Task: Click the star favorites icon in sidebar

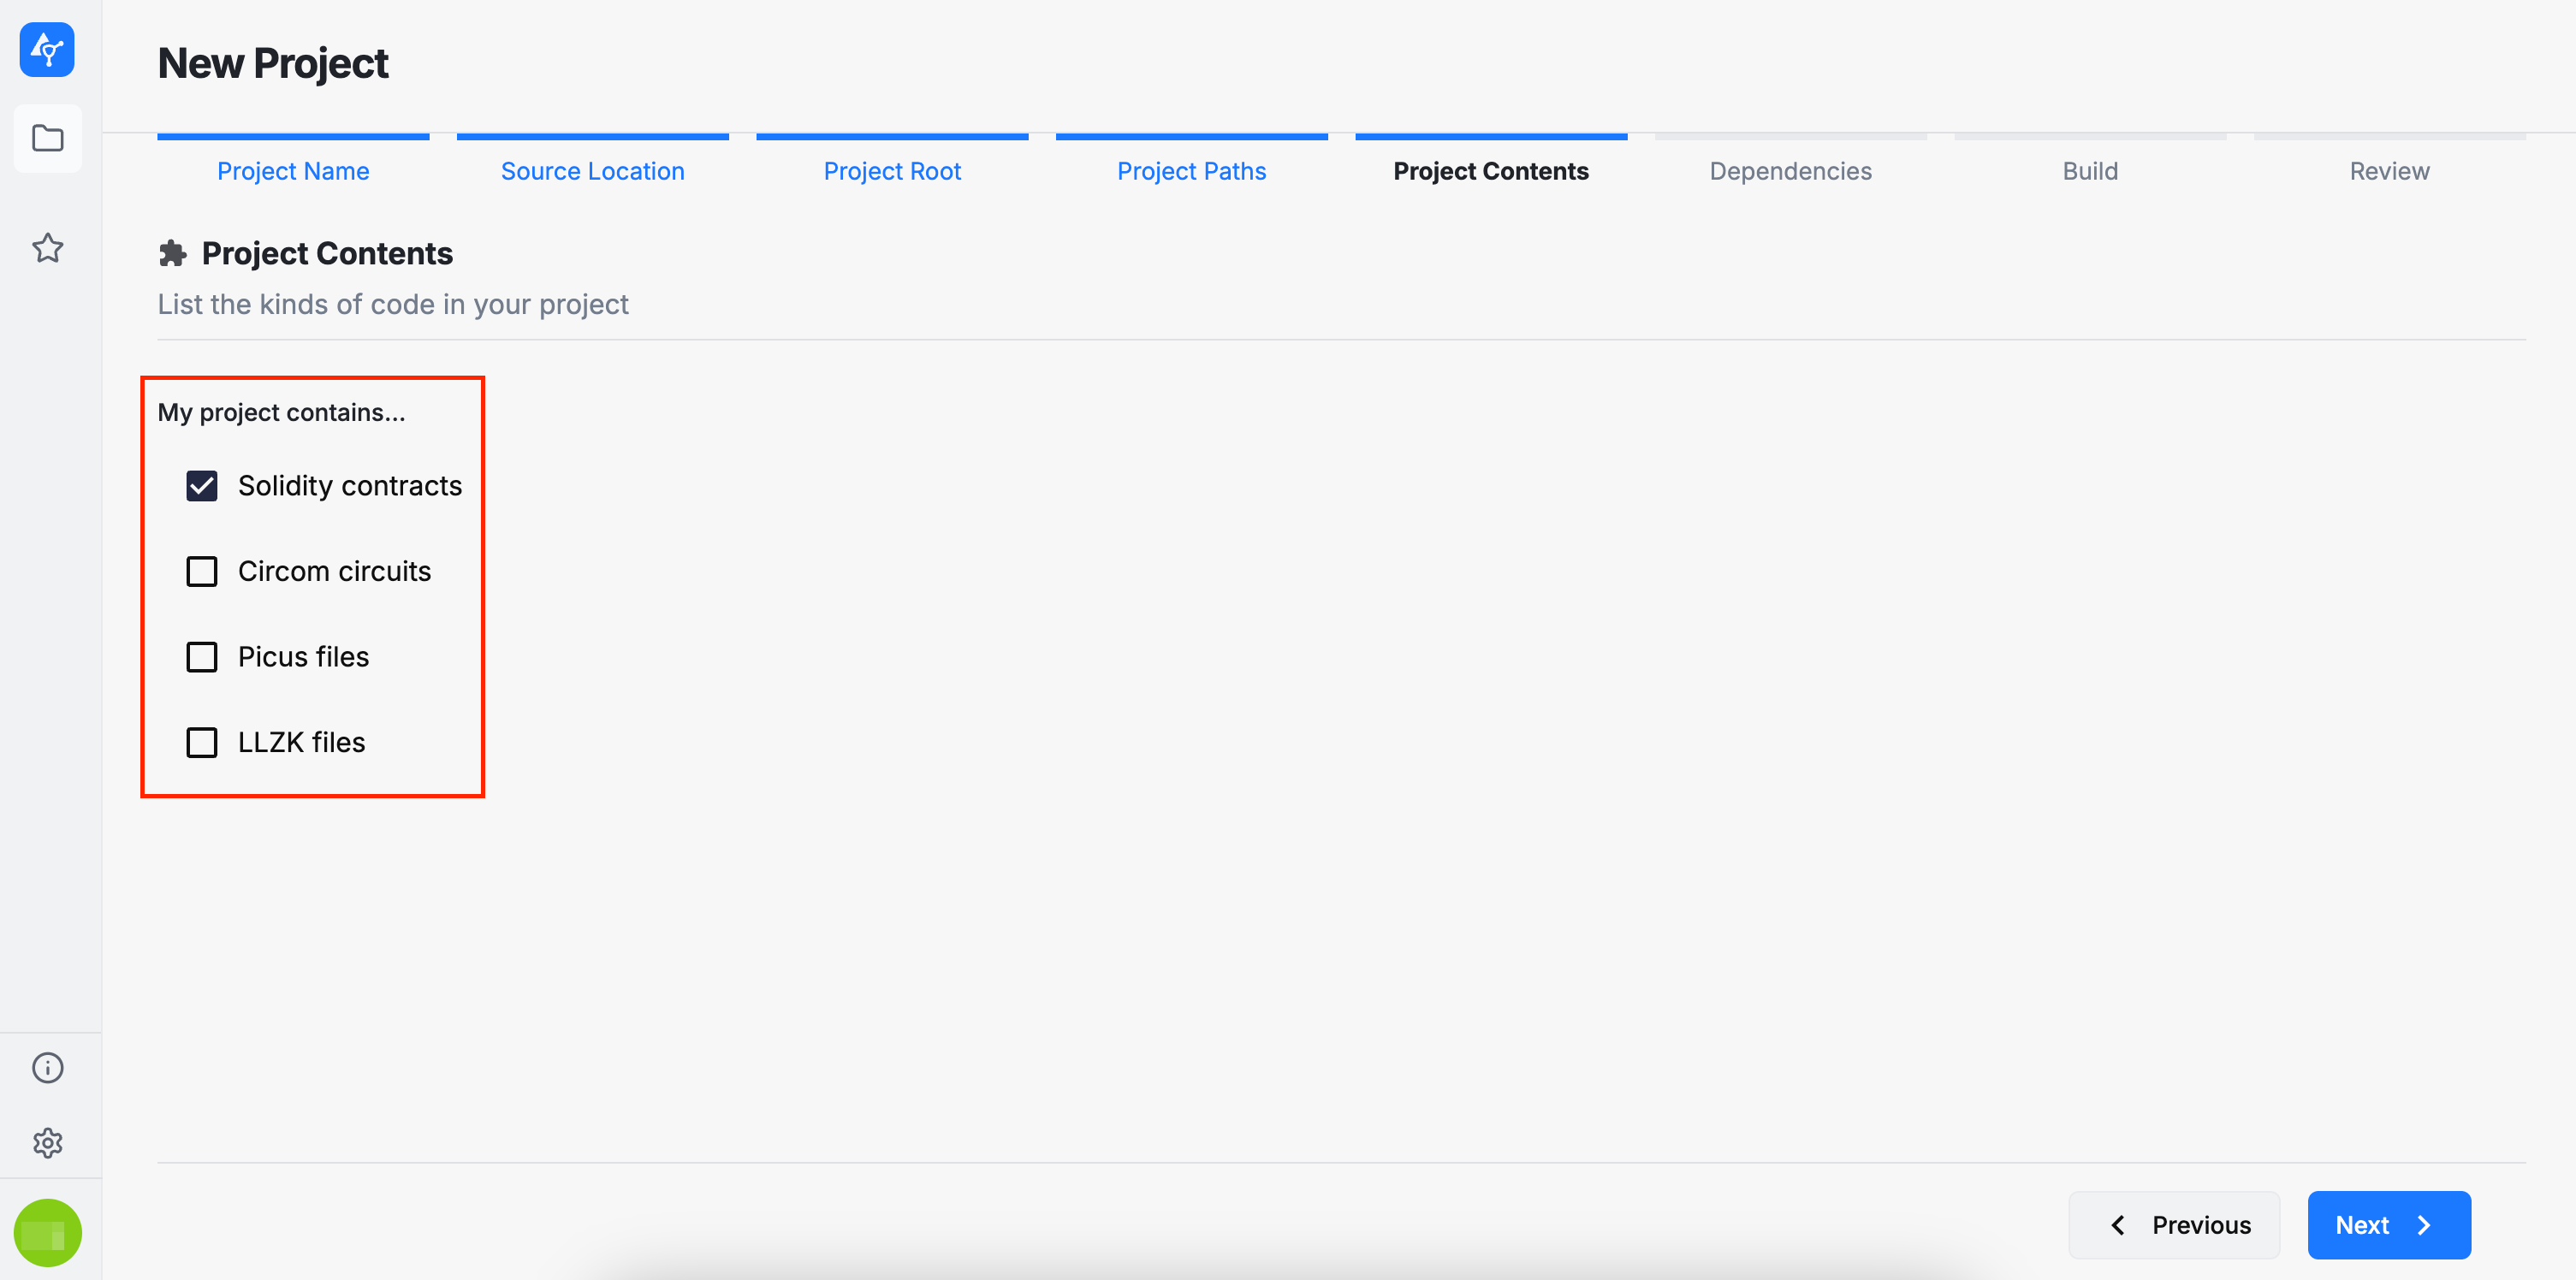Action: click(x=47, y=247)
